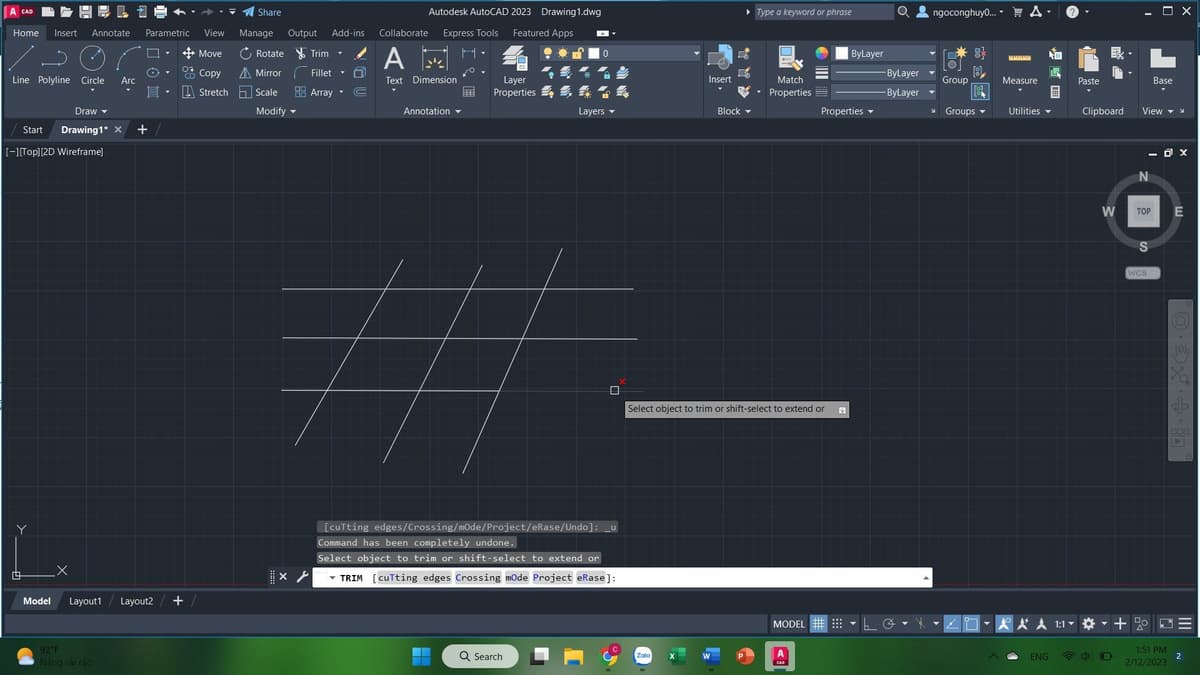This screenshot has height=675, width=1200.
Task: Activate the Mirror command
Action: [x=260, y=73]
